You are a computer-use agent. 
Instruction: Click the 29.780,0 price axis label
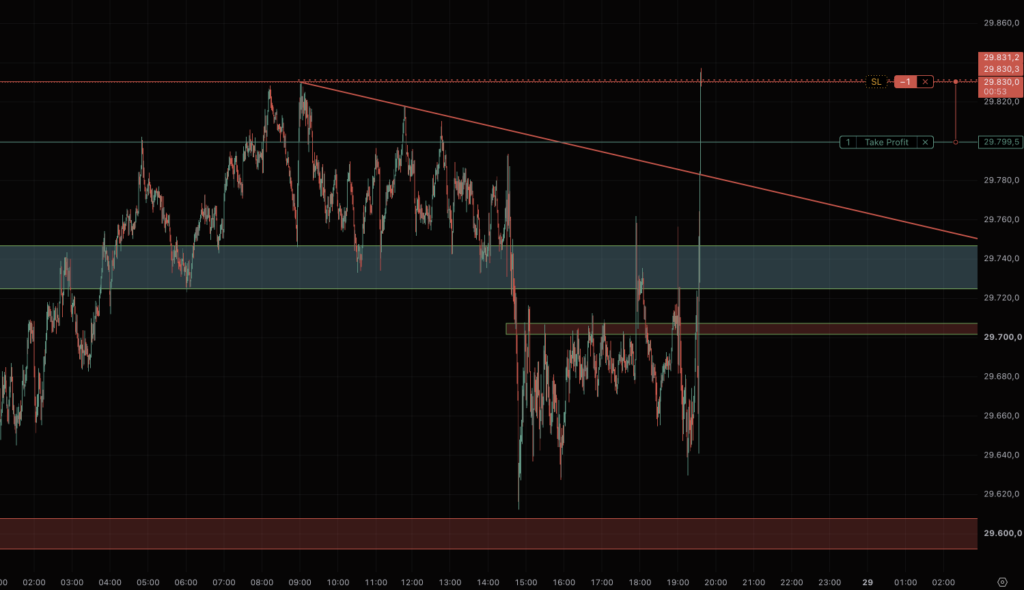1001,180
